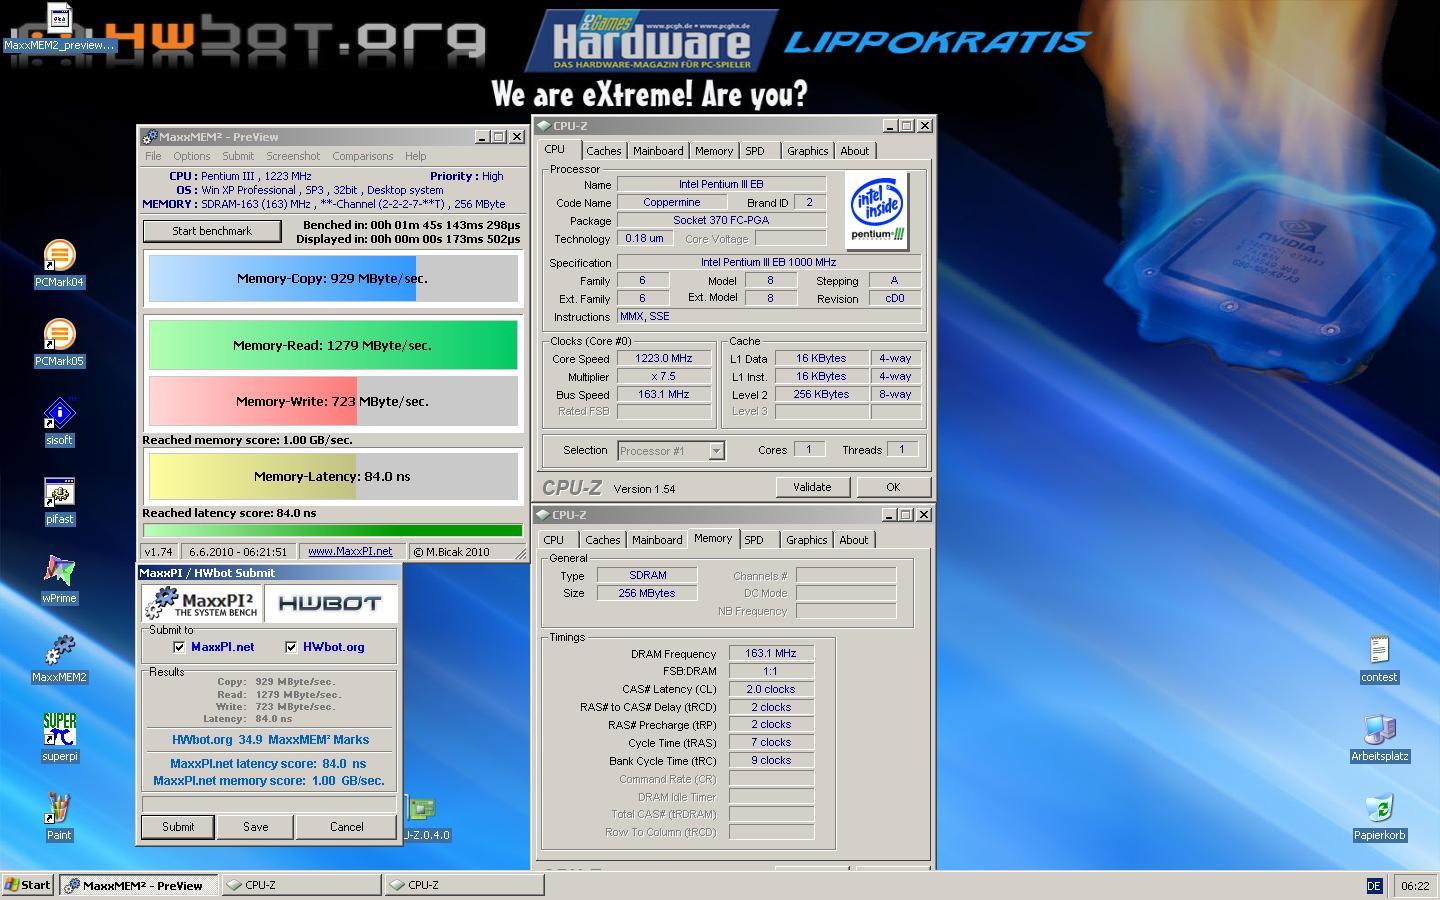The image size is (1440, 900).
Task: Click the Save button in HWbot dialog
Action: tap(256, 827)
